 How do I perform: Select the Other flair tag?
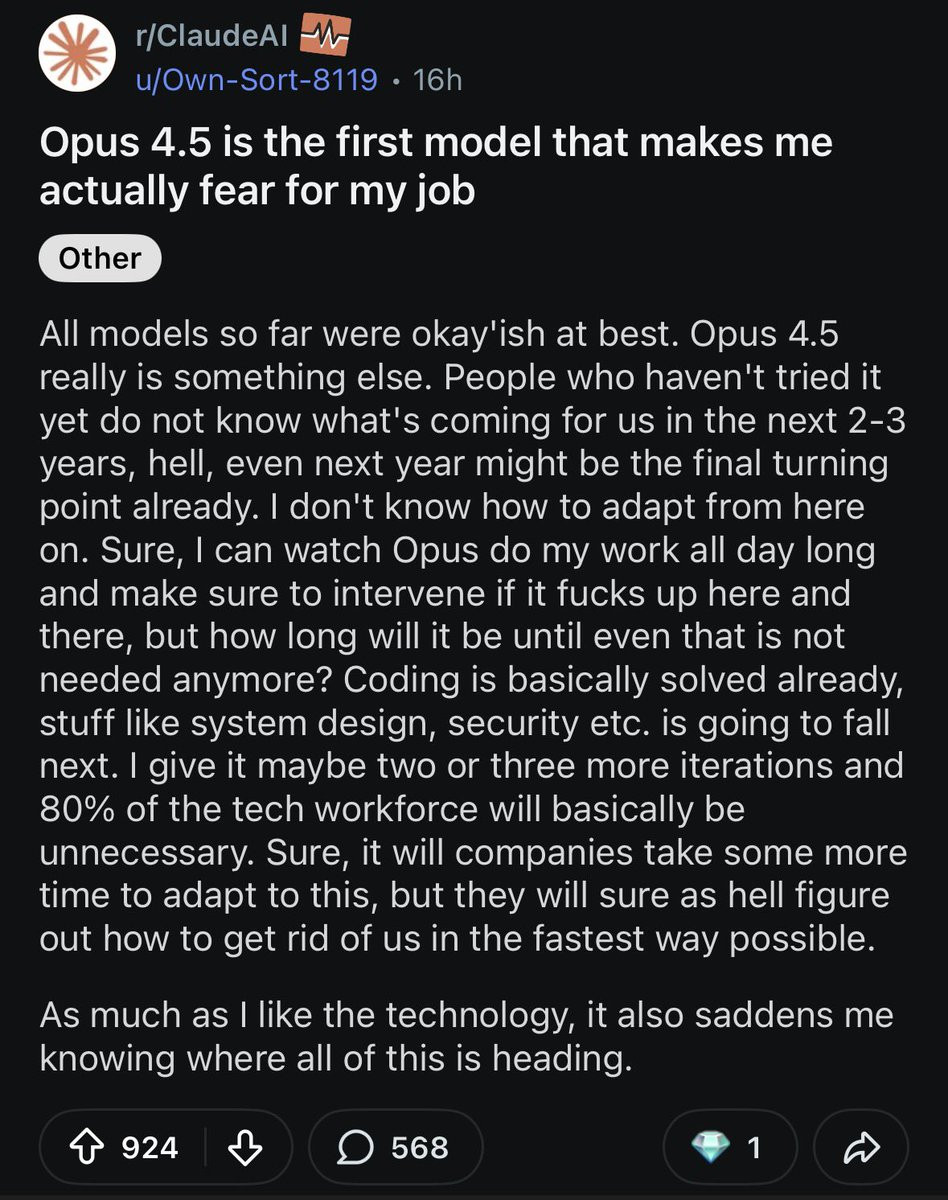click(100, 258)
